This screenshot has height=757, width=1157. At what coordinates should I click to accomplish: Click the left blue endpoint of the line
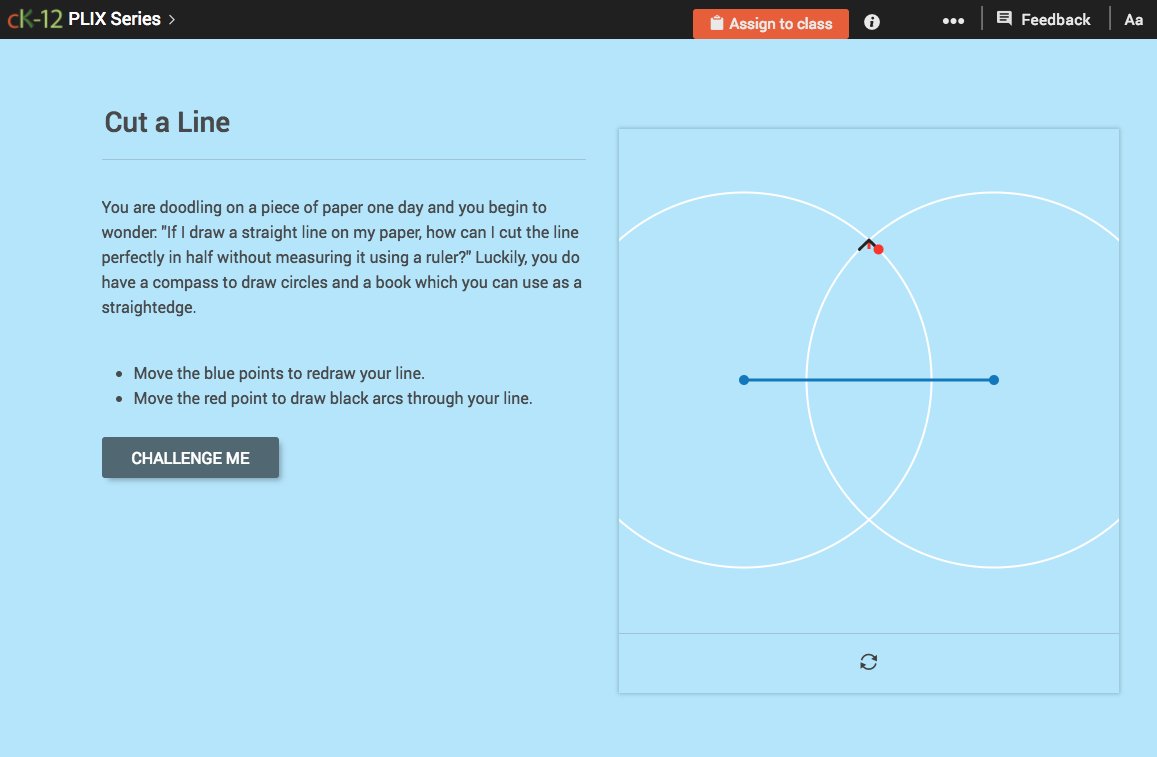pyautogui.click(x=744, y=379)
